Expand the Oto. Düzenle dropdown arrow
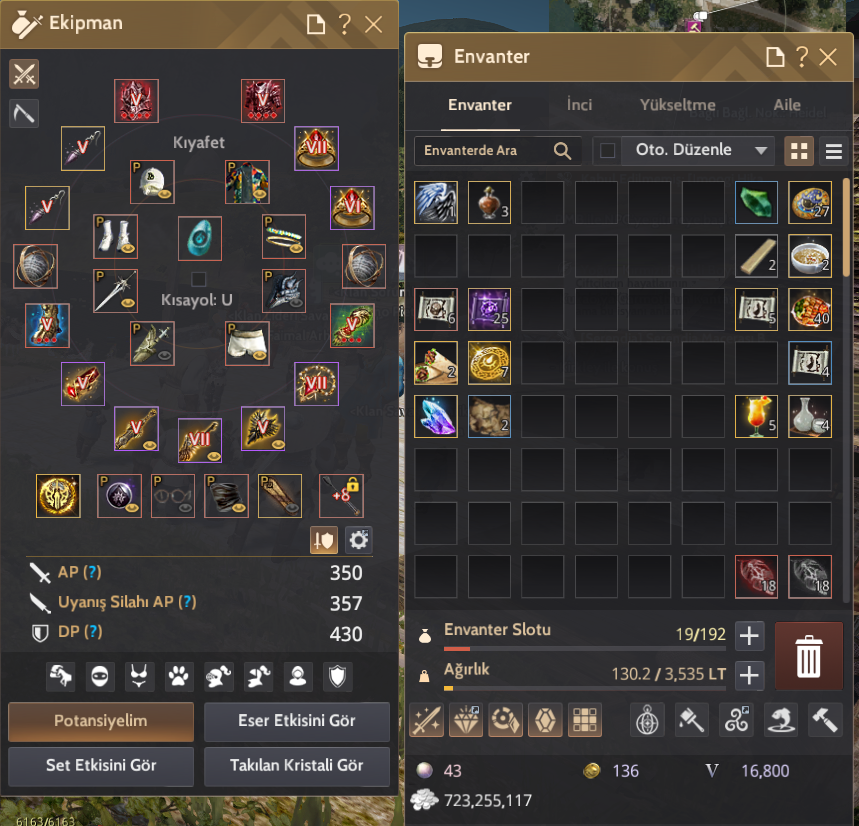Image resolution: width=859 pixels, height=826 pixels. (x=760, y=151)
